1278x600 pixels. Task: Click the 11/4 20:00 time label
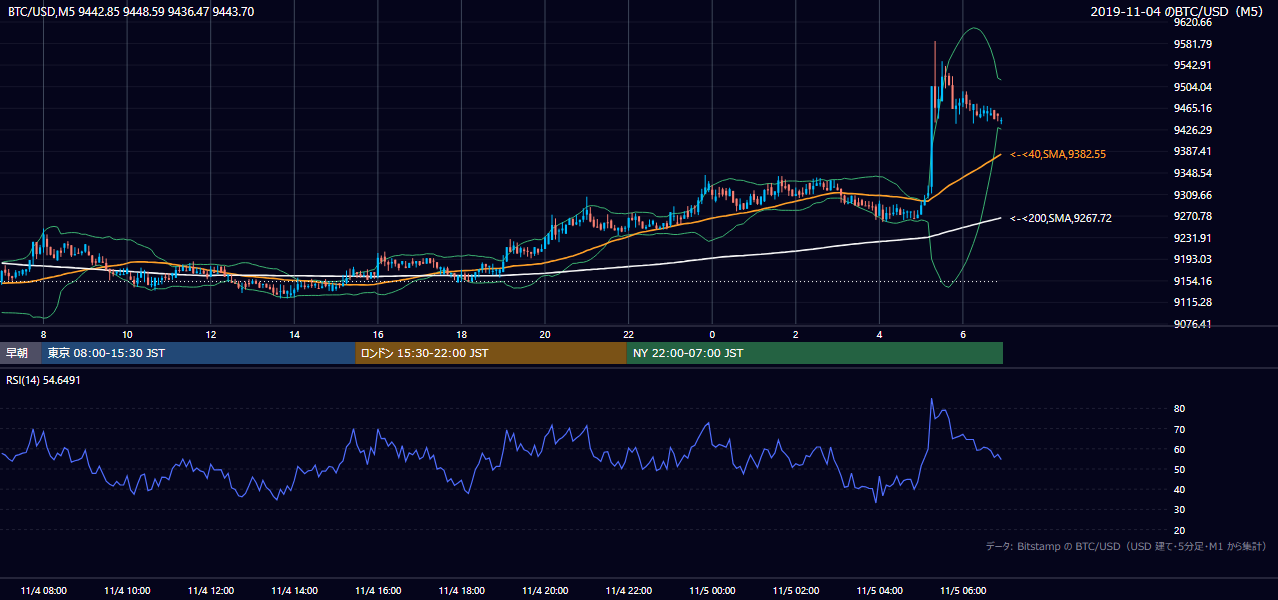545,590
